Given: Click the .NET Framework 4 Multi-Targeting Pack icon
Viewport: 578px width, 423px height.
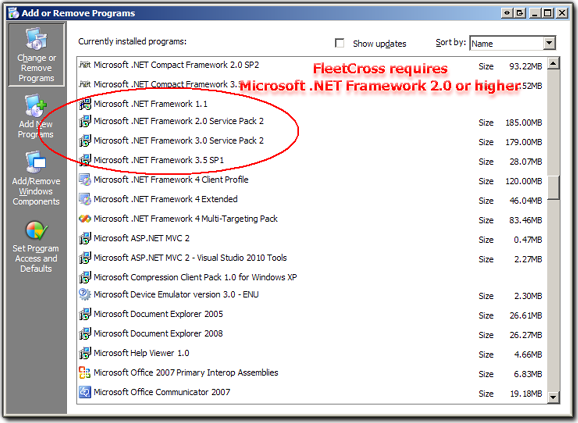Looking at the screenshot, I should coord(85,219).
